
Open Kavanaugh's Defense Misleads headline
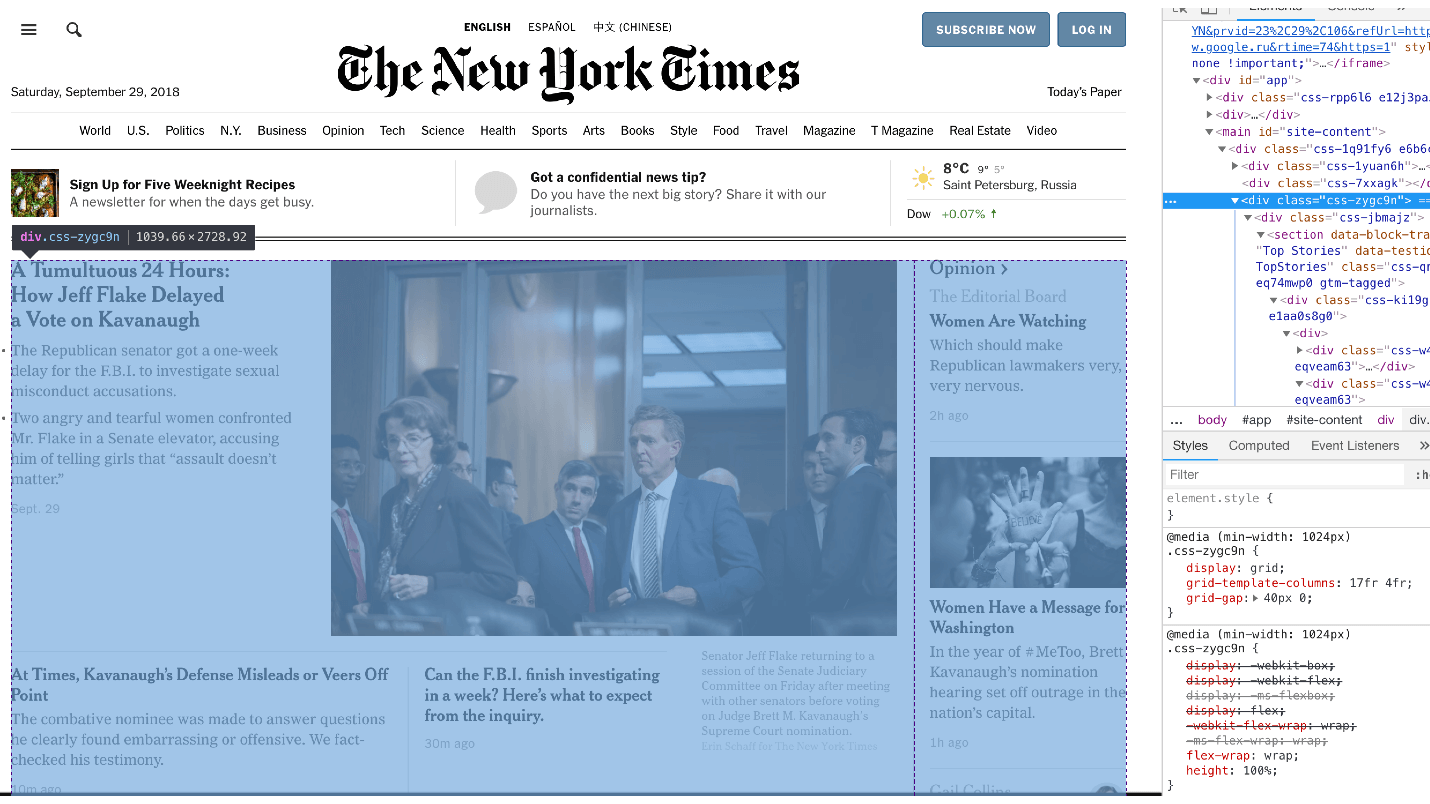pyautogui.click(x=200, y=685)
